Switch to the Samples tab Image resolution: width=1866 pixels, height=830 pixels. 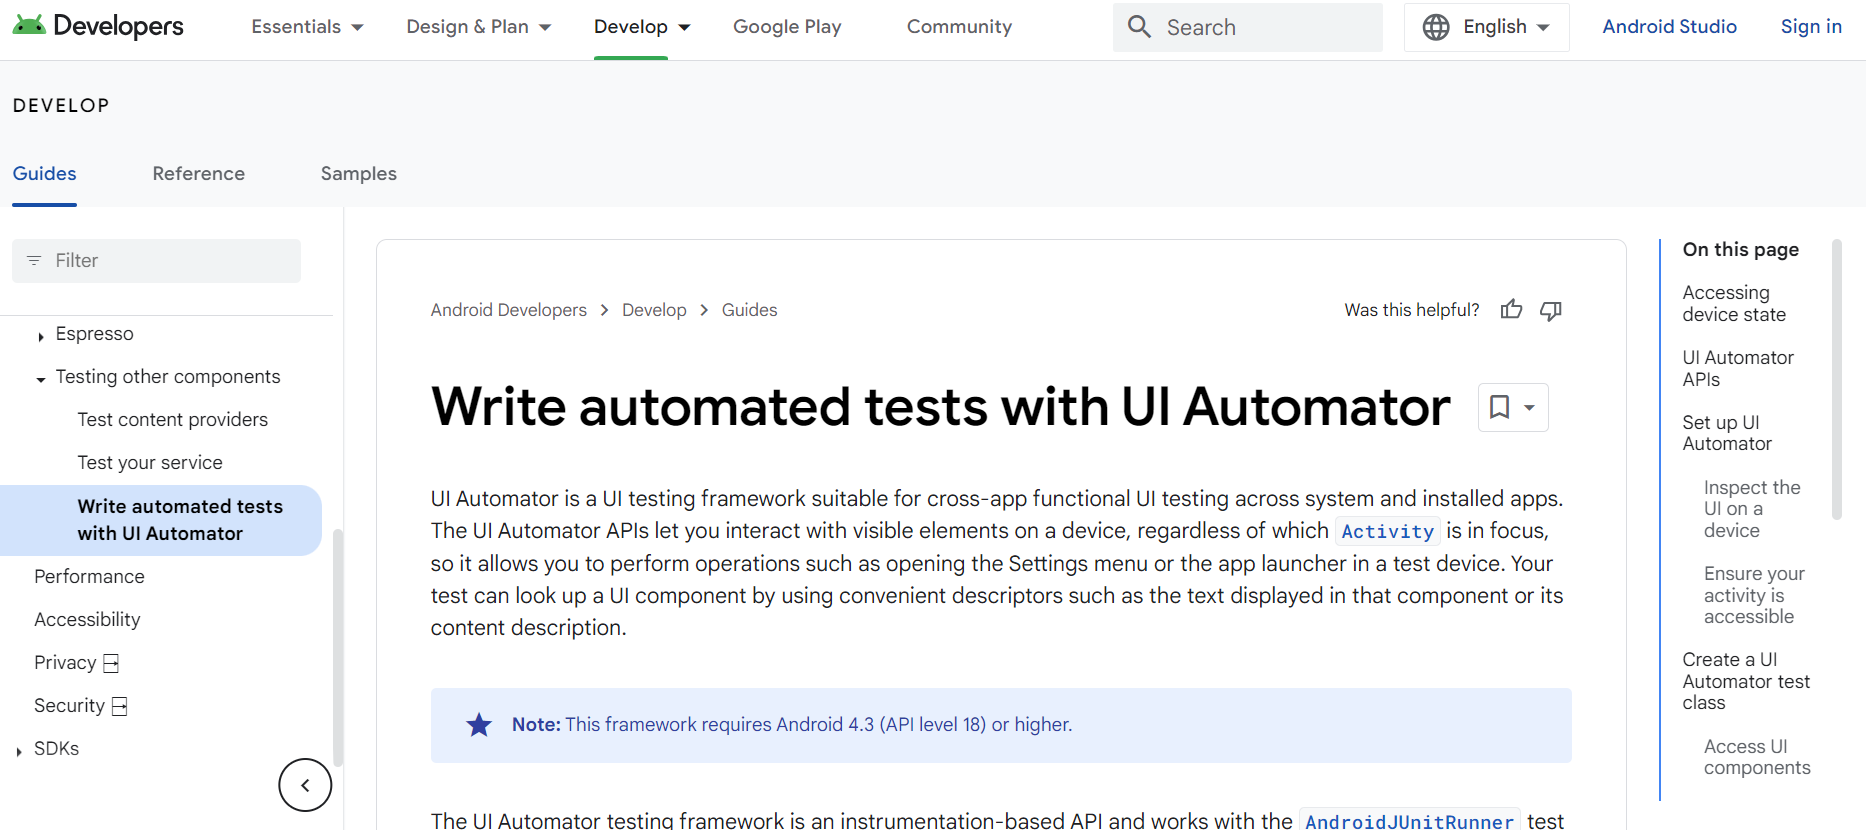[x=359, y=174]
